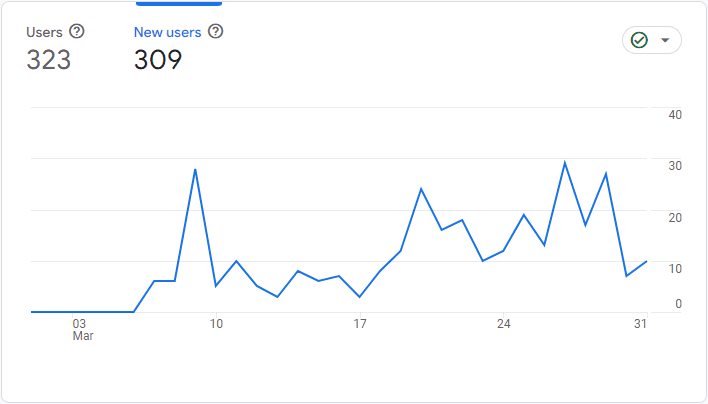Click the 20 value axis label
The height and width of the screenshot is (404, 708).
point(675,218)
